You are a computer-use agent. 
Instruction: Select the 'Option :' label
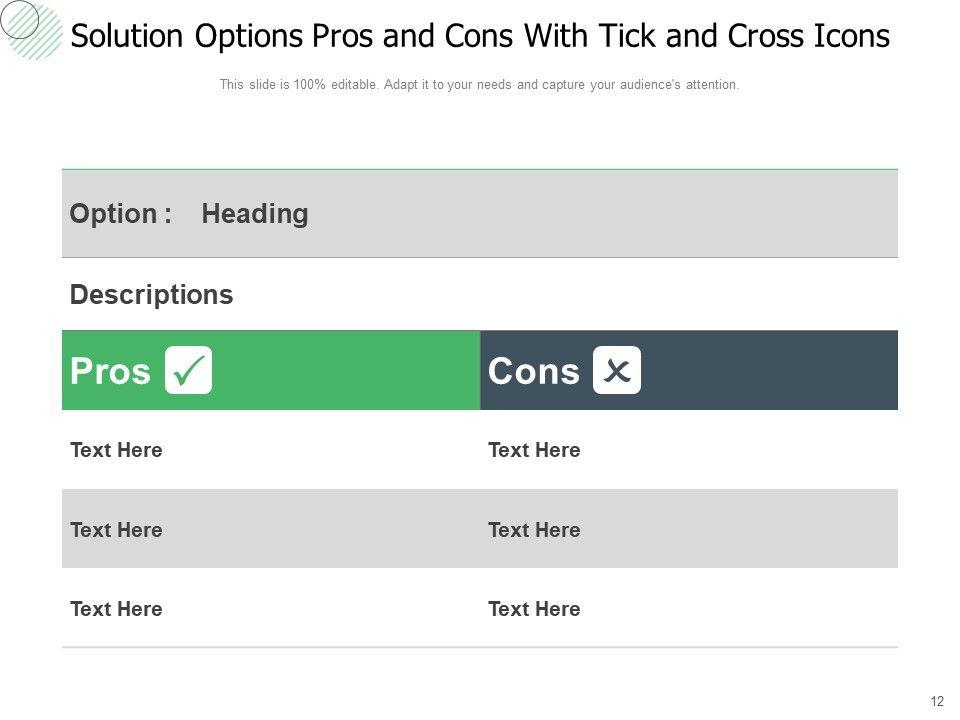(x=121, y=214)
